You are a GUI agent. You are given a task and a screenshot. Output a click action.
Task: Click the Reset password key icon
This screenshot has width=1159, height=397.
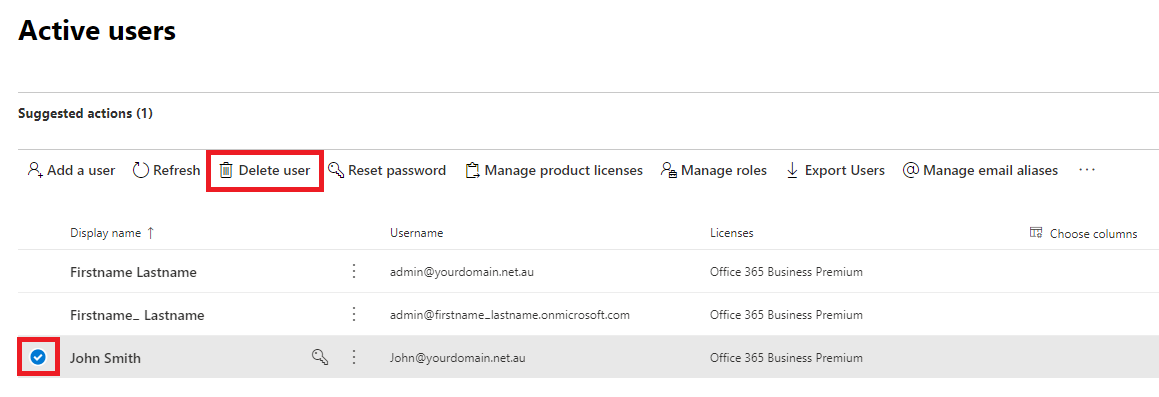(x=336, y=170)
